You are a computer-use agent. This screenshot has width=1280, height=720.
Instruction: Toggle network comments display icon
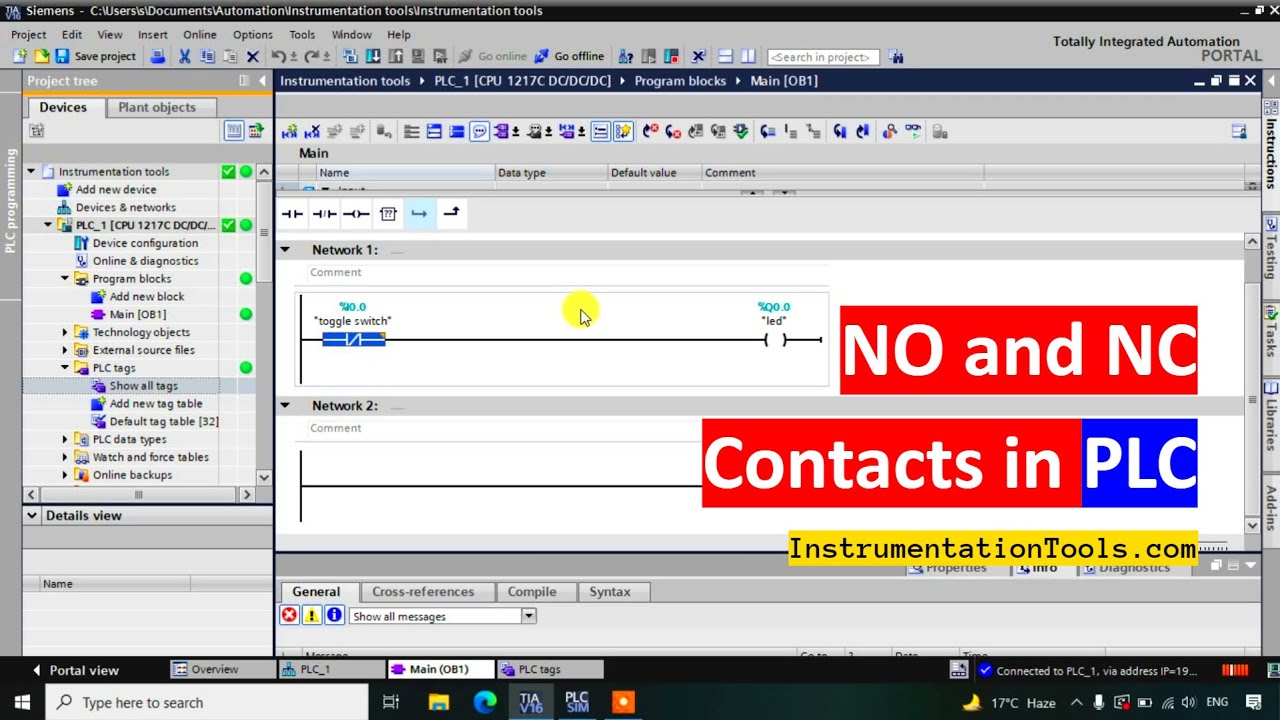[x=600, y=131]
